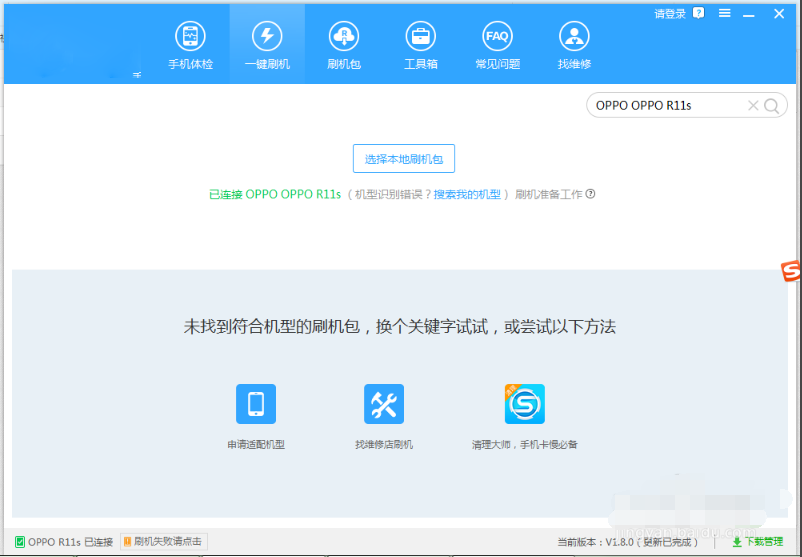Select the 一键刷机 lightning icon tab
Image resolution: width=802 pixels, height=557 pixels.
(x=267, y=36)
